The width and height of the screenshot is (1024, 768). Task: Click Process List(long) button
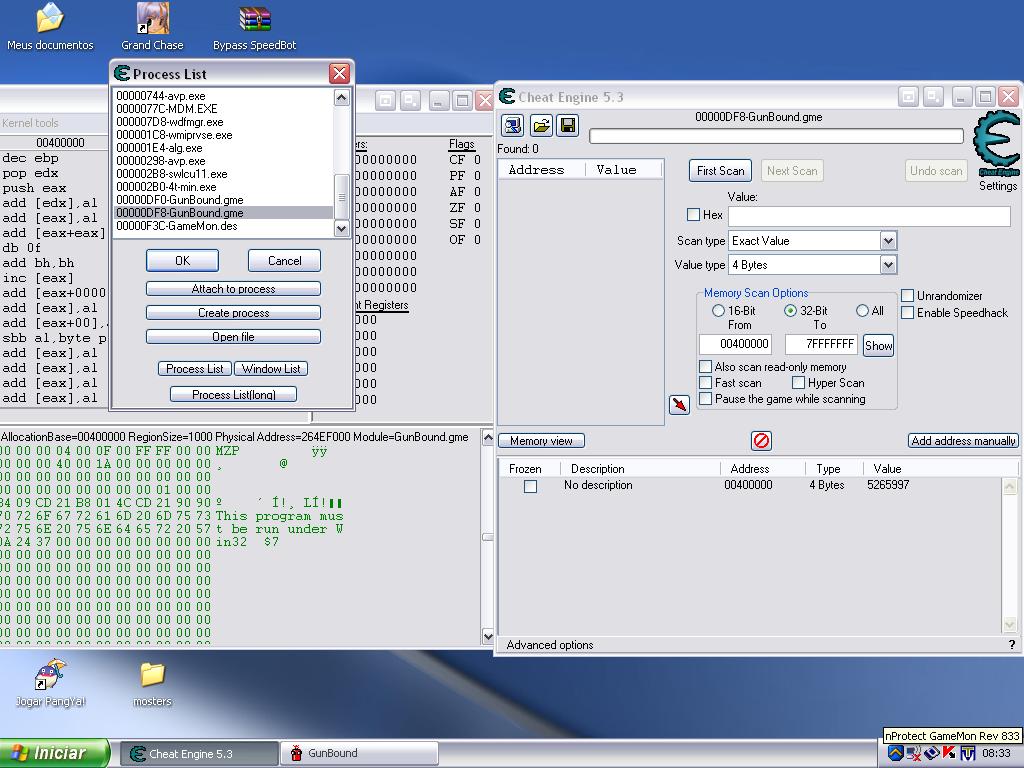tap(233, 394)
